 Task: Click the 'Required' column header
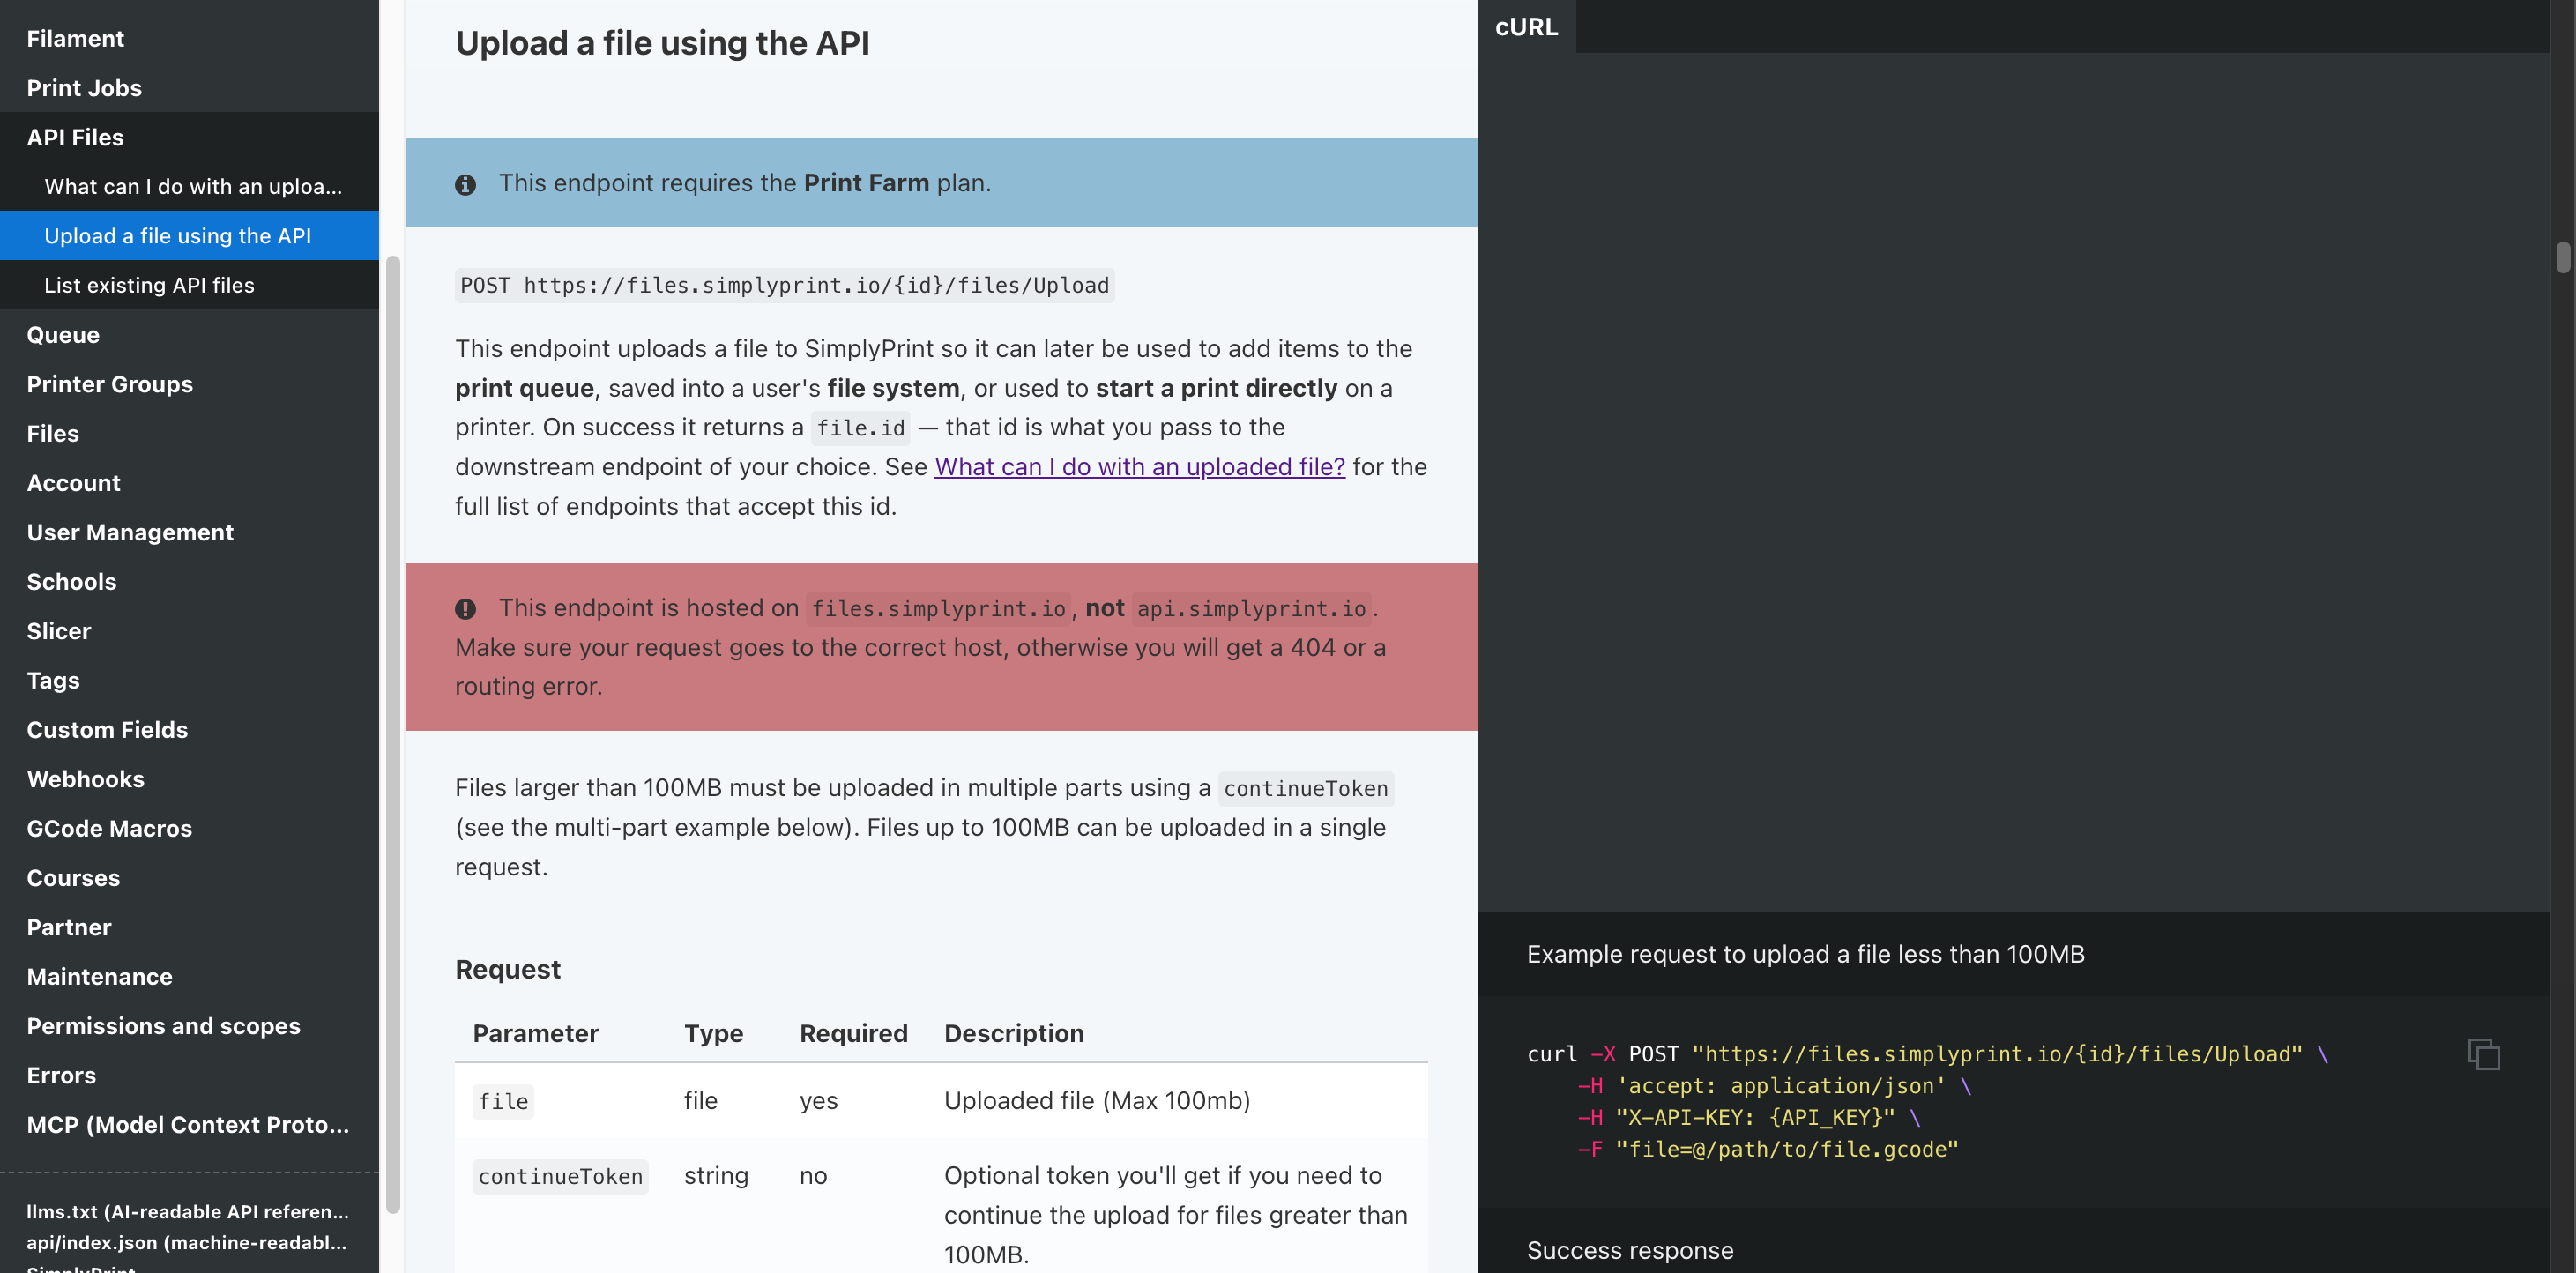click(853, 1033)
